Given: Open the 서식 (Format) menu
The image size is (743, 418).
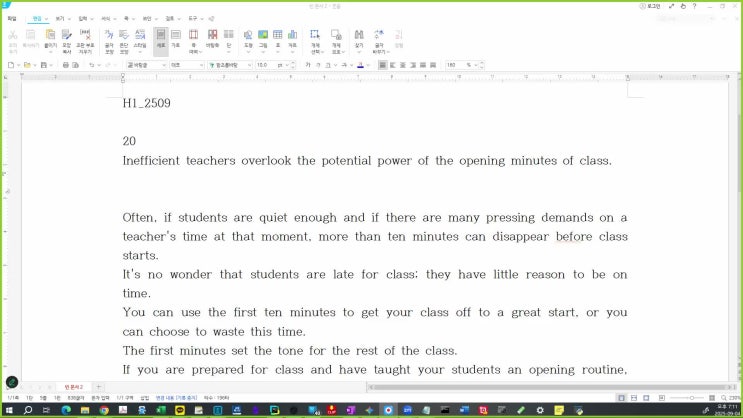Looking at the screenshot, I should click(x=105, y=18).
